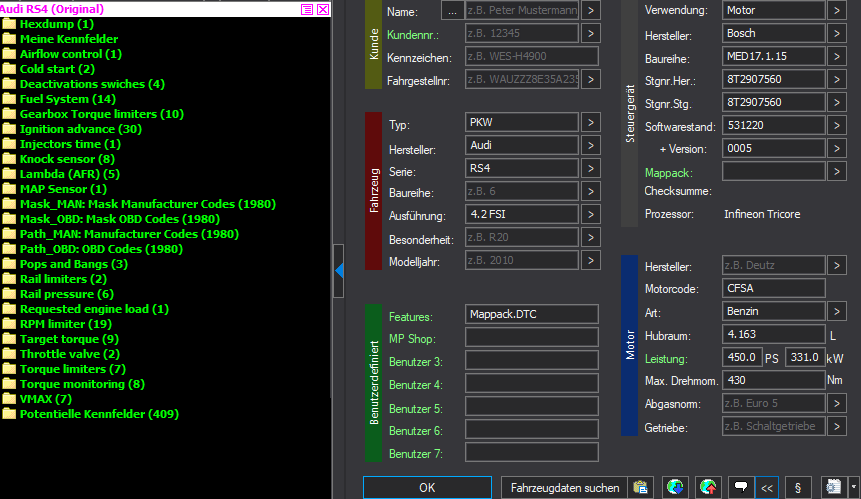This screenshot has height=499, width=861.
Task: Click the paste vehicle data clipboard icon
Action: pyautogui.click(x=640, y=487)
